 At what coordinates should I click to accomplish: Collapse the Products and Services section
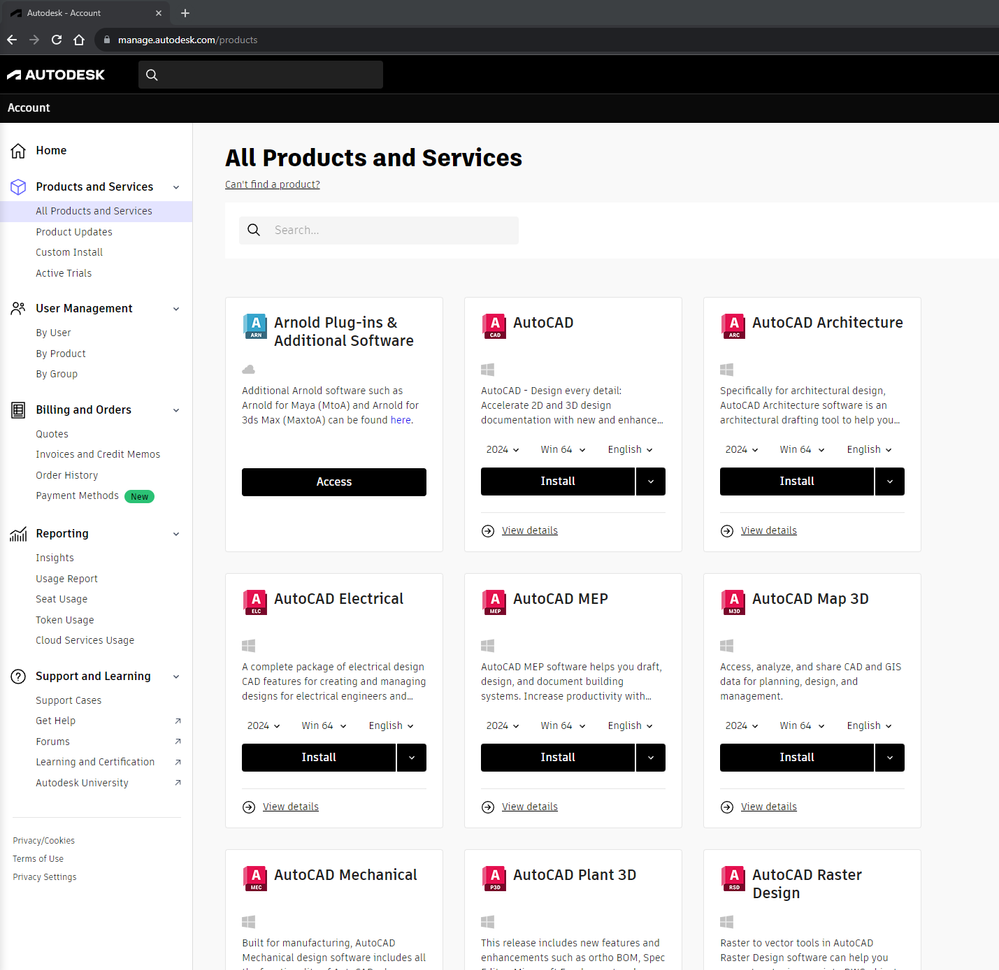(x=176, y=187)
